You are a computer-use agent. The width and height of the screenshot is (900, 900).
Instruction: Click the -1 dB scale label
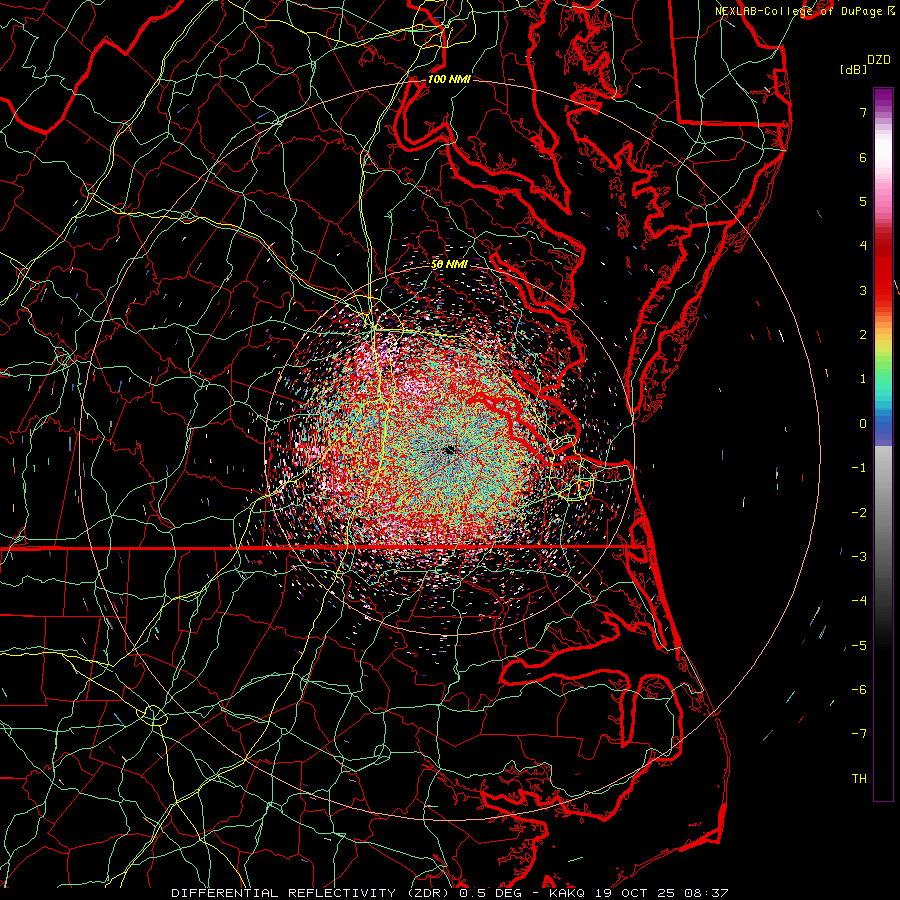[x=859, y=467]
